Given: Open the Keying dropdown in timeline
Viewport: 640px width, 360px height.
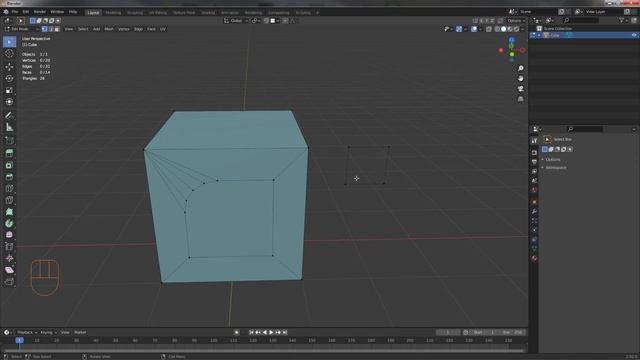Looking at the screenshot, I should (48, 332).
